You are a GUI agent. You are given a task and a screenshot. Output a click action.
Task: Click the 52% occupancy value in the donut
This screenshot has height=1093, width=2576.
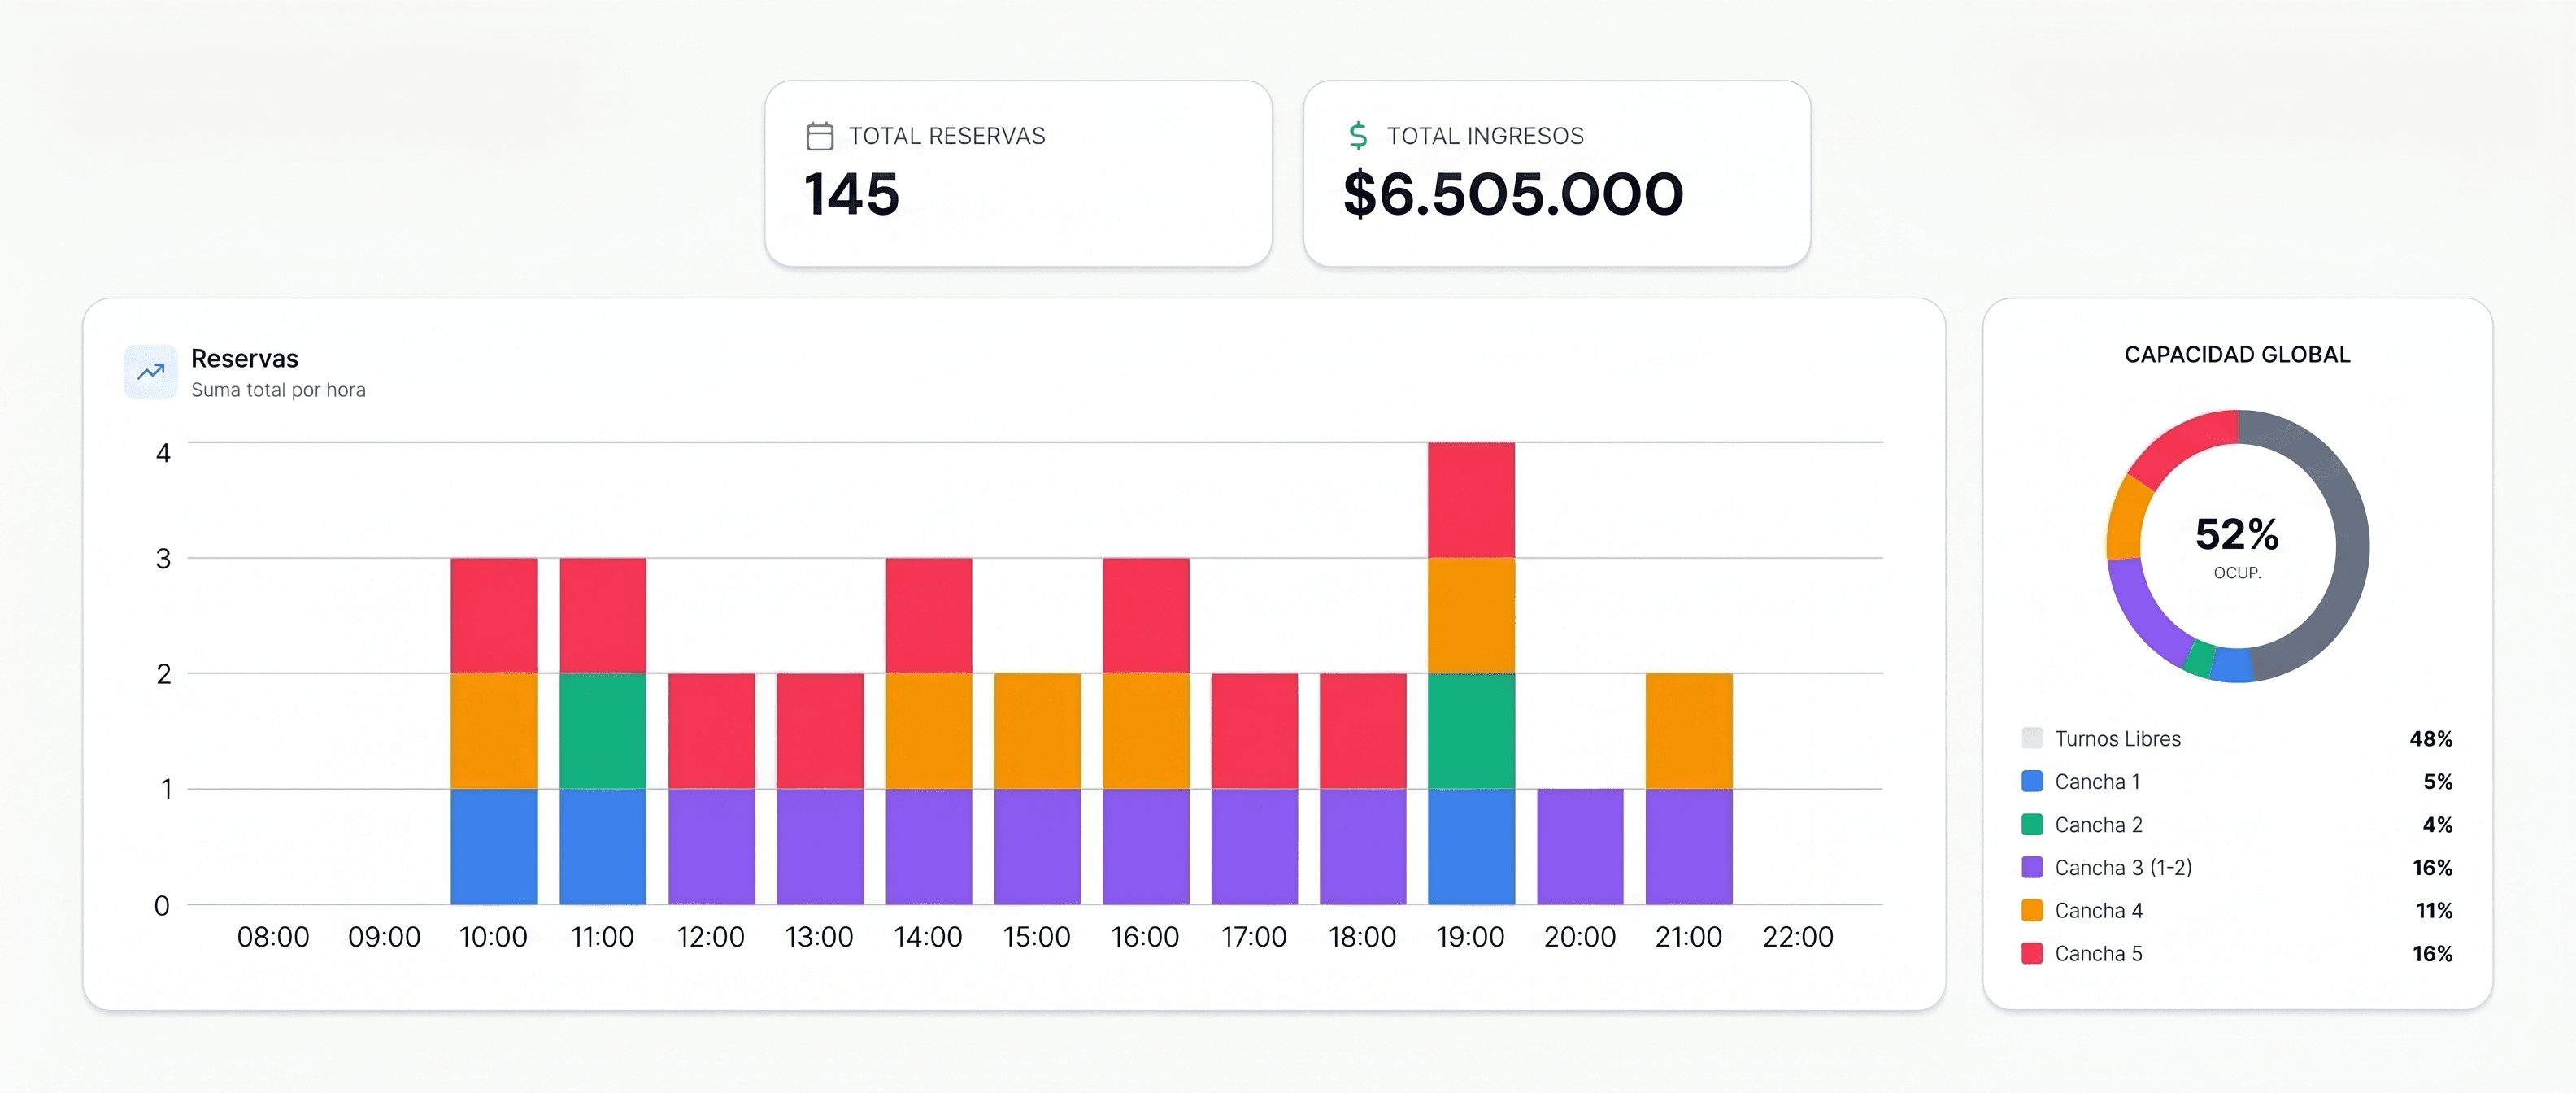pos(2237,534)
